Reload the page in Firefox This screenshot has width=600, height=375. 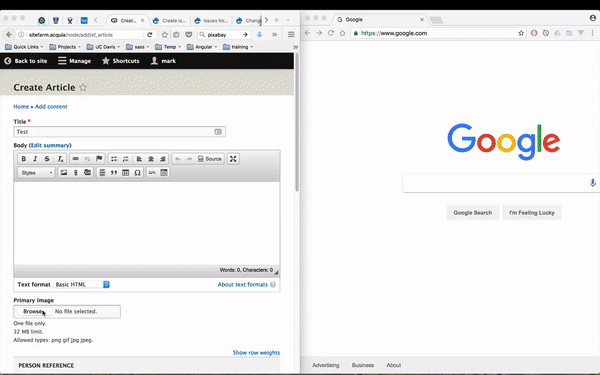point(150,35)
